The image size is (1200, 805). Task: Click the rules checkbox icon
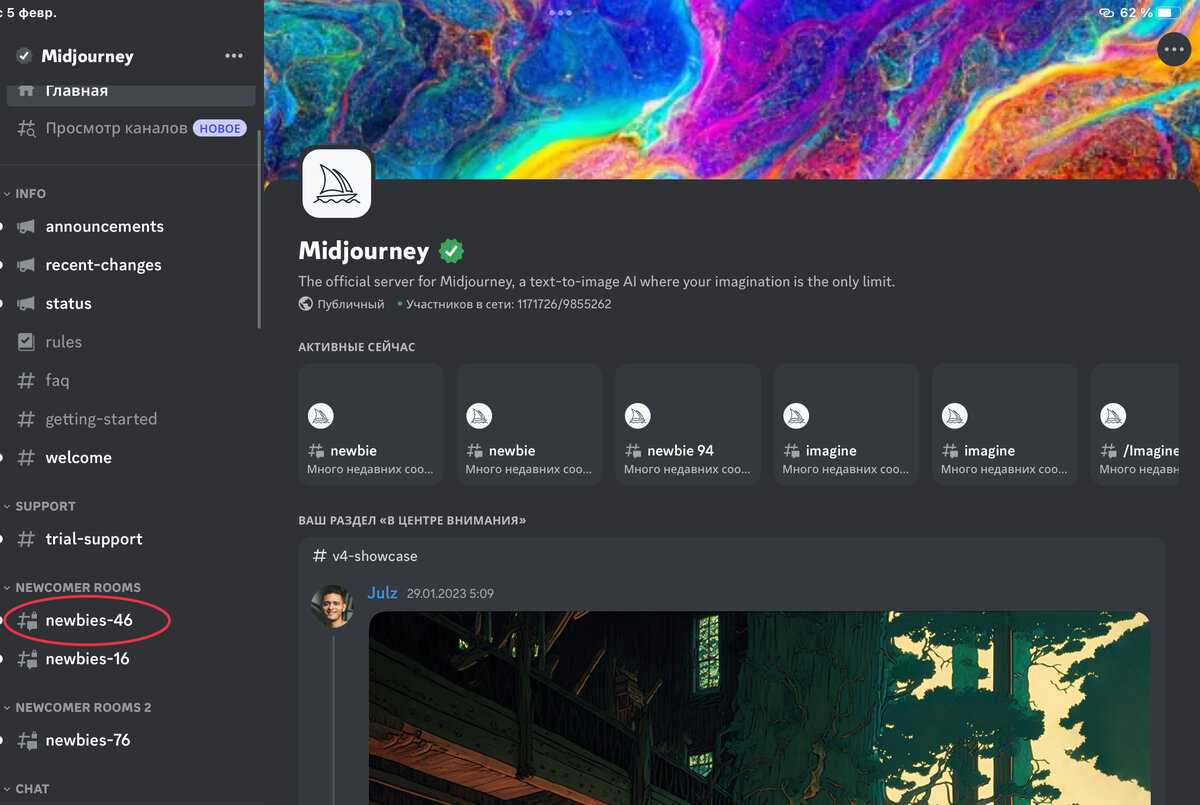click(x=27, y=342)
